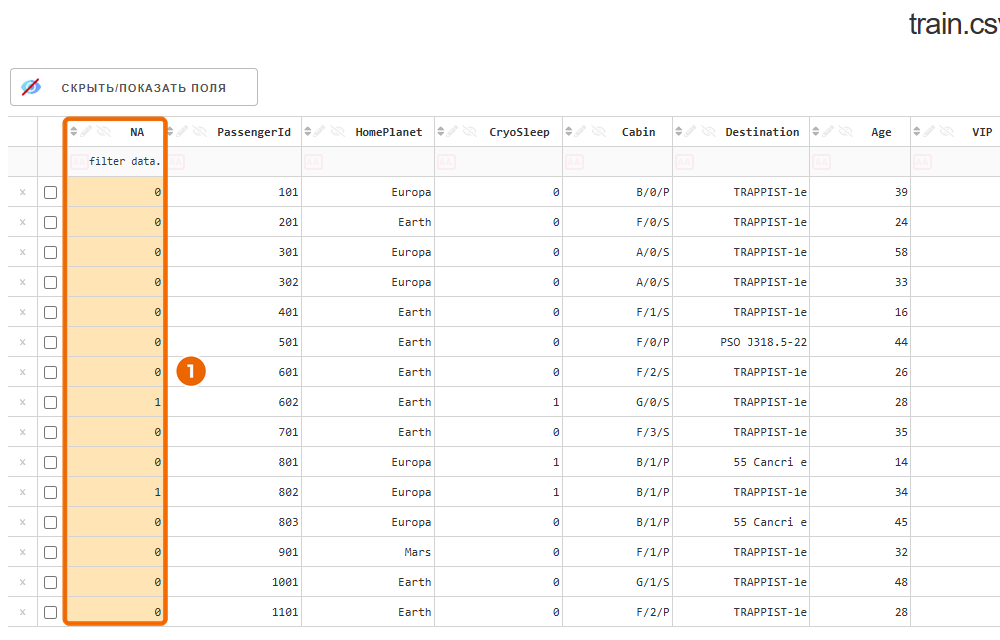This screenshot has width=1000, height=640.
Task: Check the box for PassengerId 201 row
Action: click(50, 222)
